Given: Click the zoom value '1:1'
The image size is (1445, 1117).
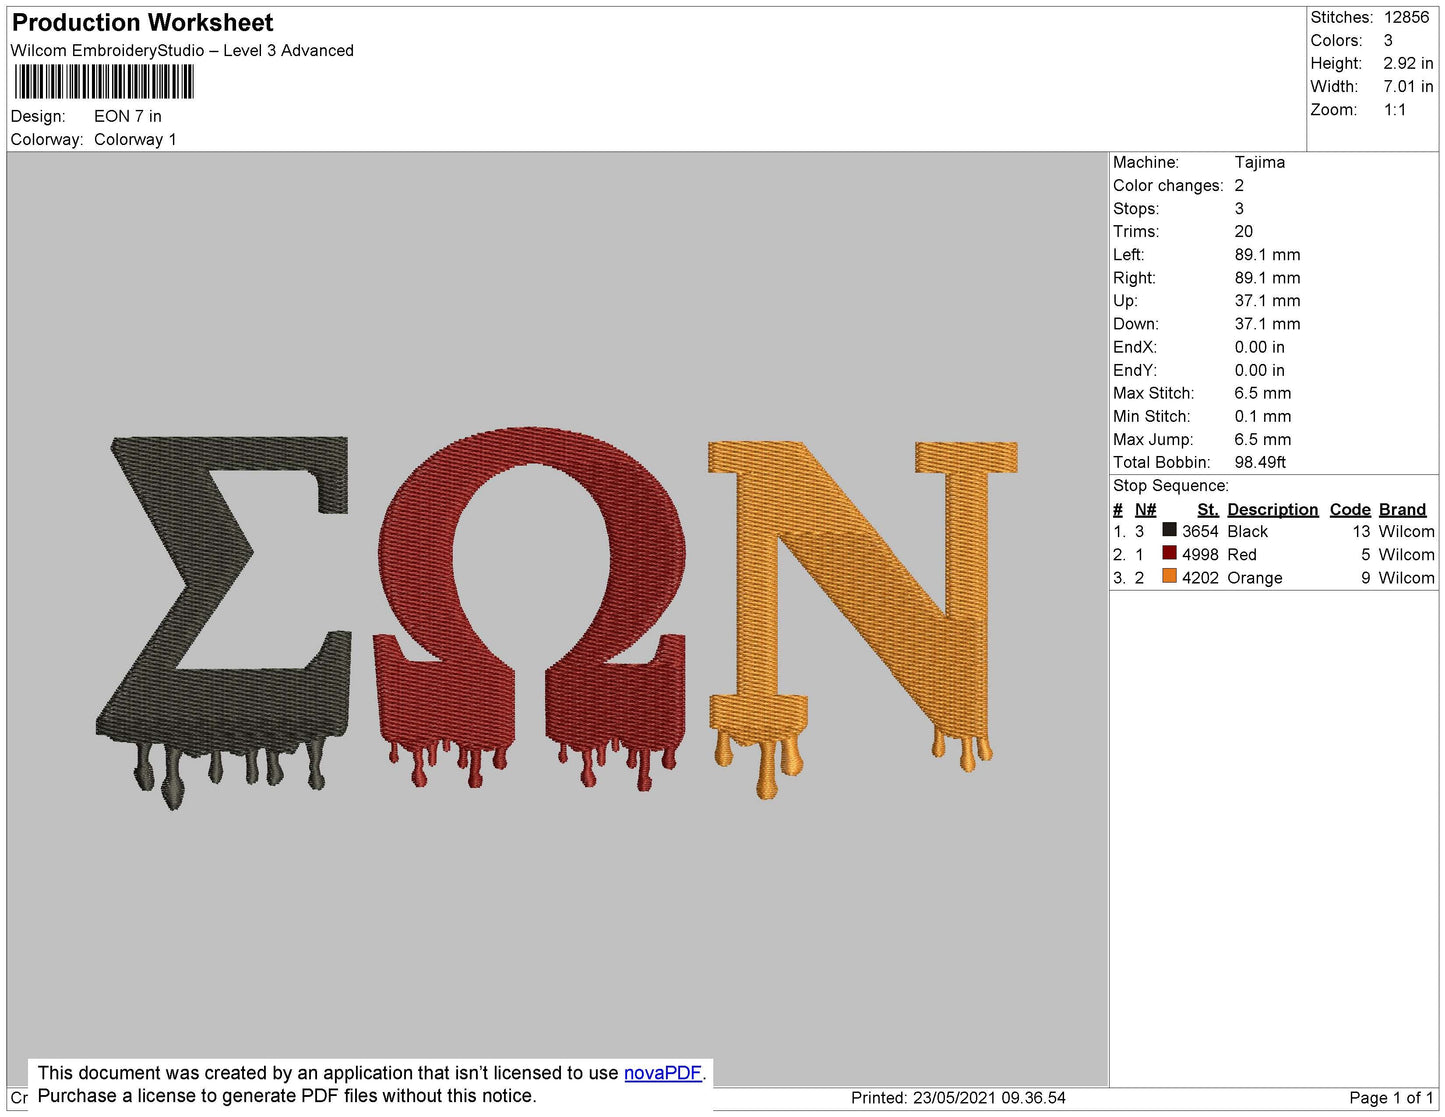Looking at the screenshot, I should (1395, 110).
